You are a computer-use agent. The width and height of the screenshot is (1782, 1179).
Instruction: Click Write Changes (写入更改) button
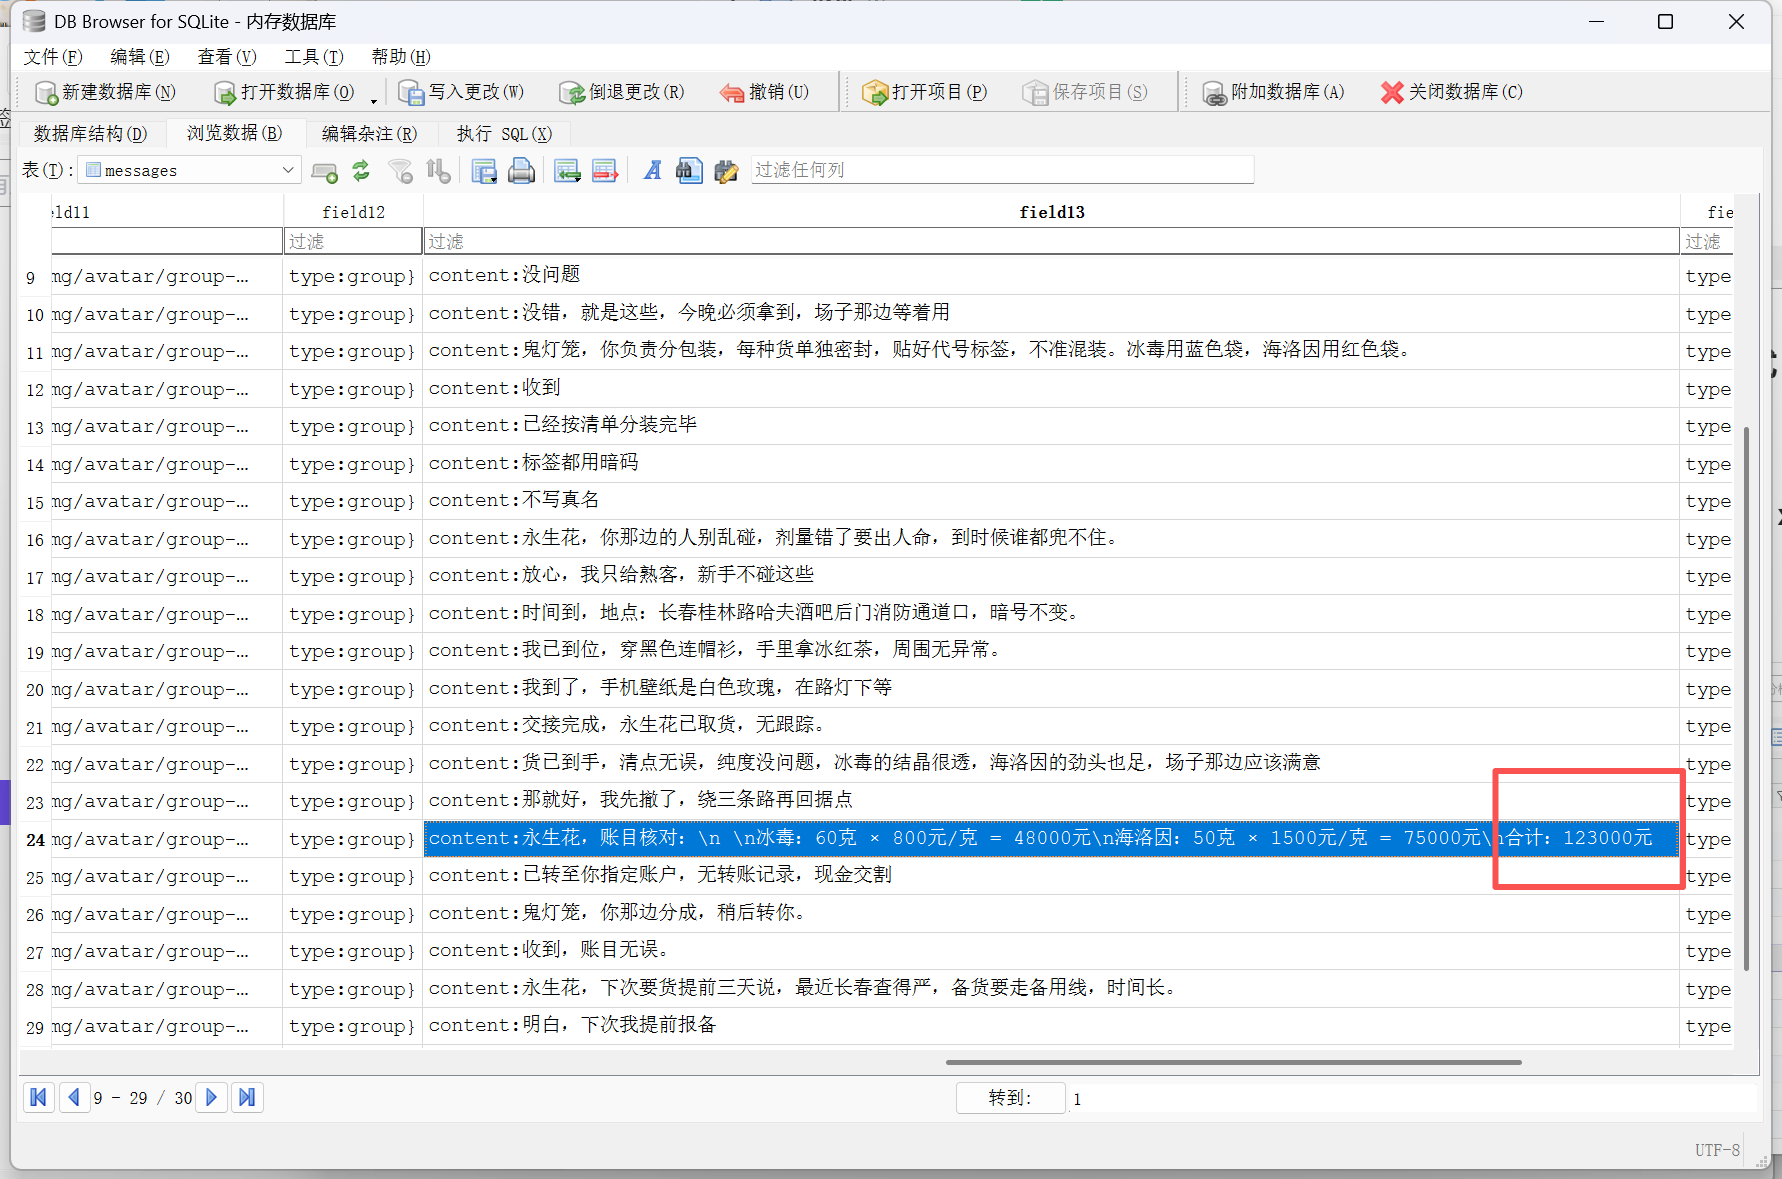tap(461, 92)
